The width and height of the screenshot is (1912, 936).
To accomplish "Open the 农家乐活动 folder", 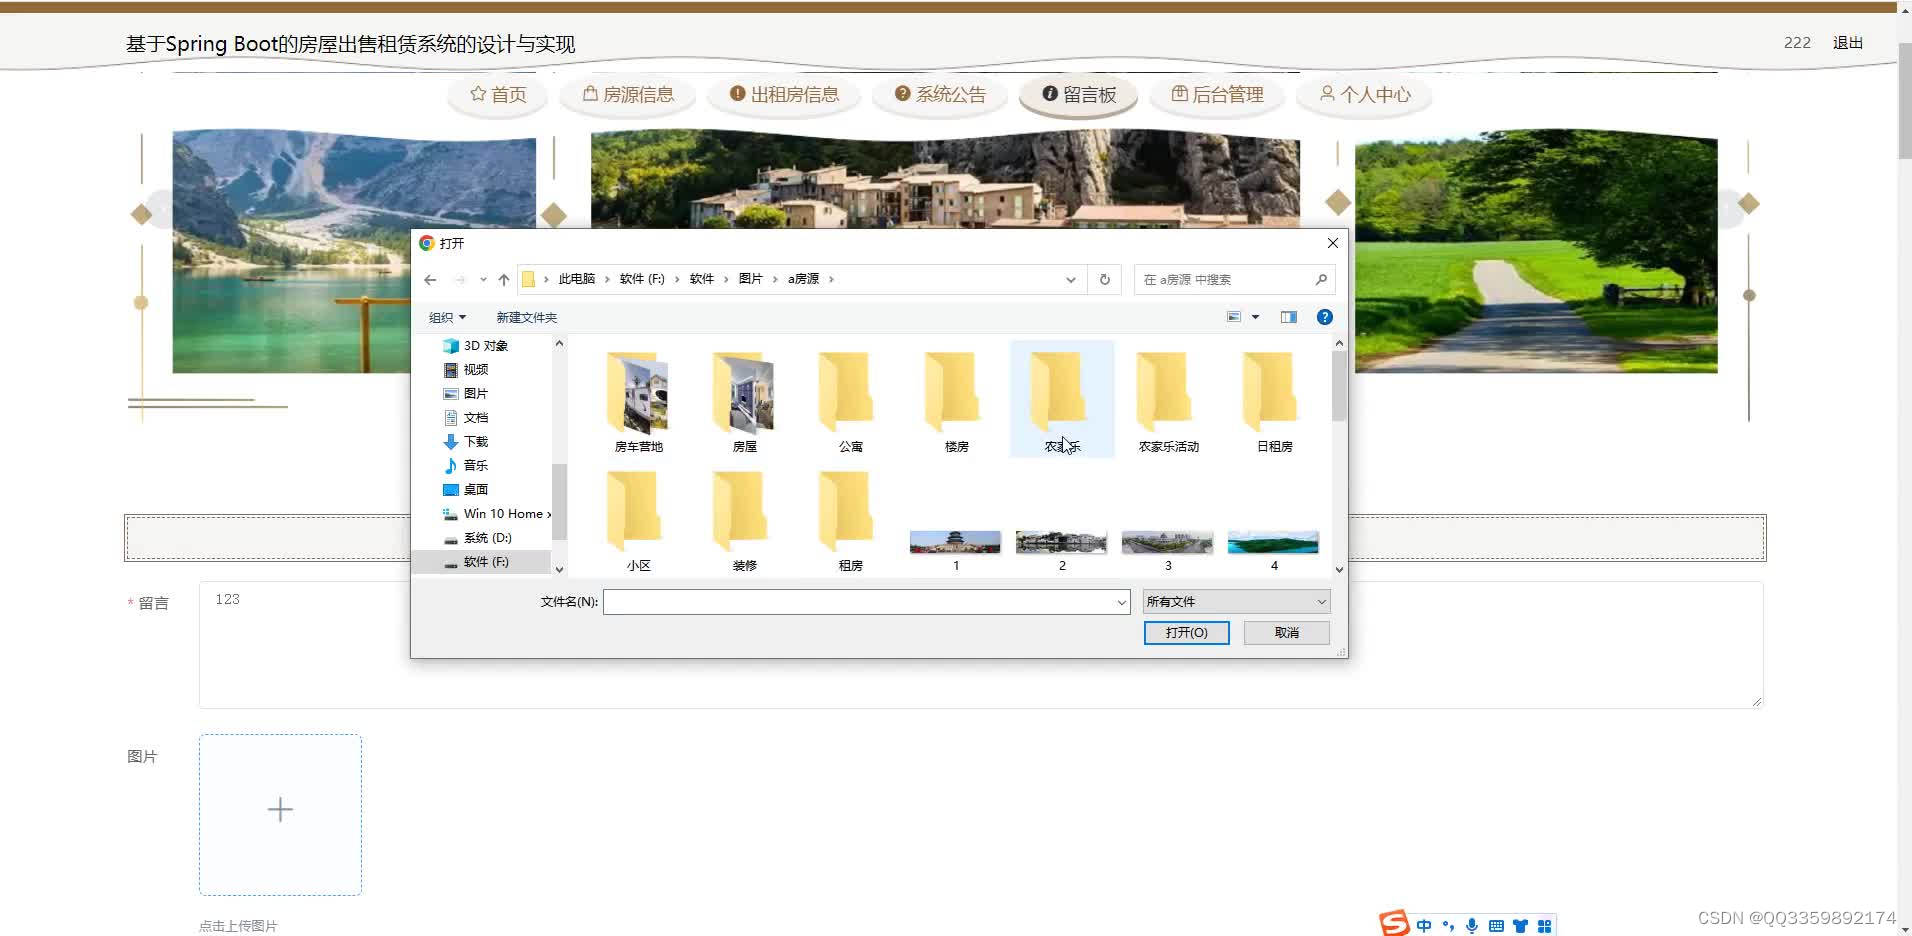I will pyautogui.click(x=1168, y=402).
